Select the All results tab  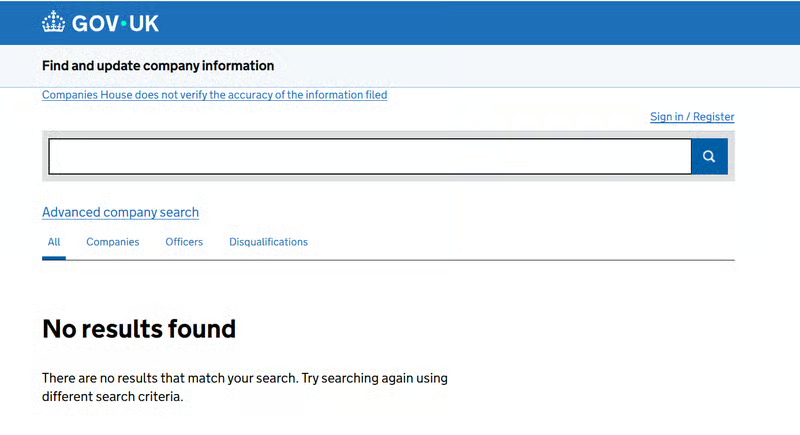click(54, 242)
